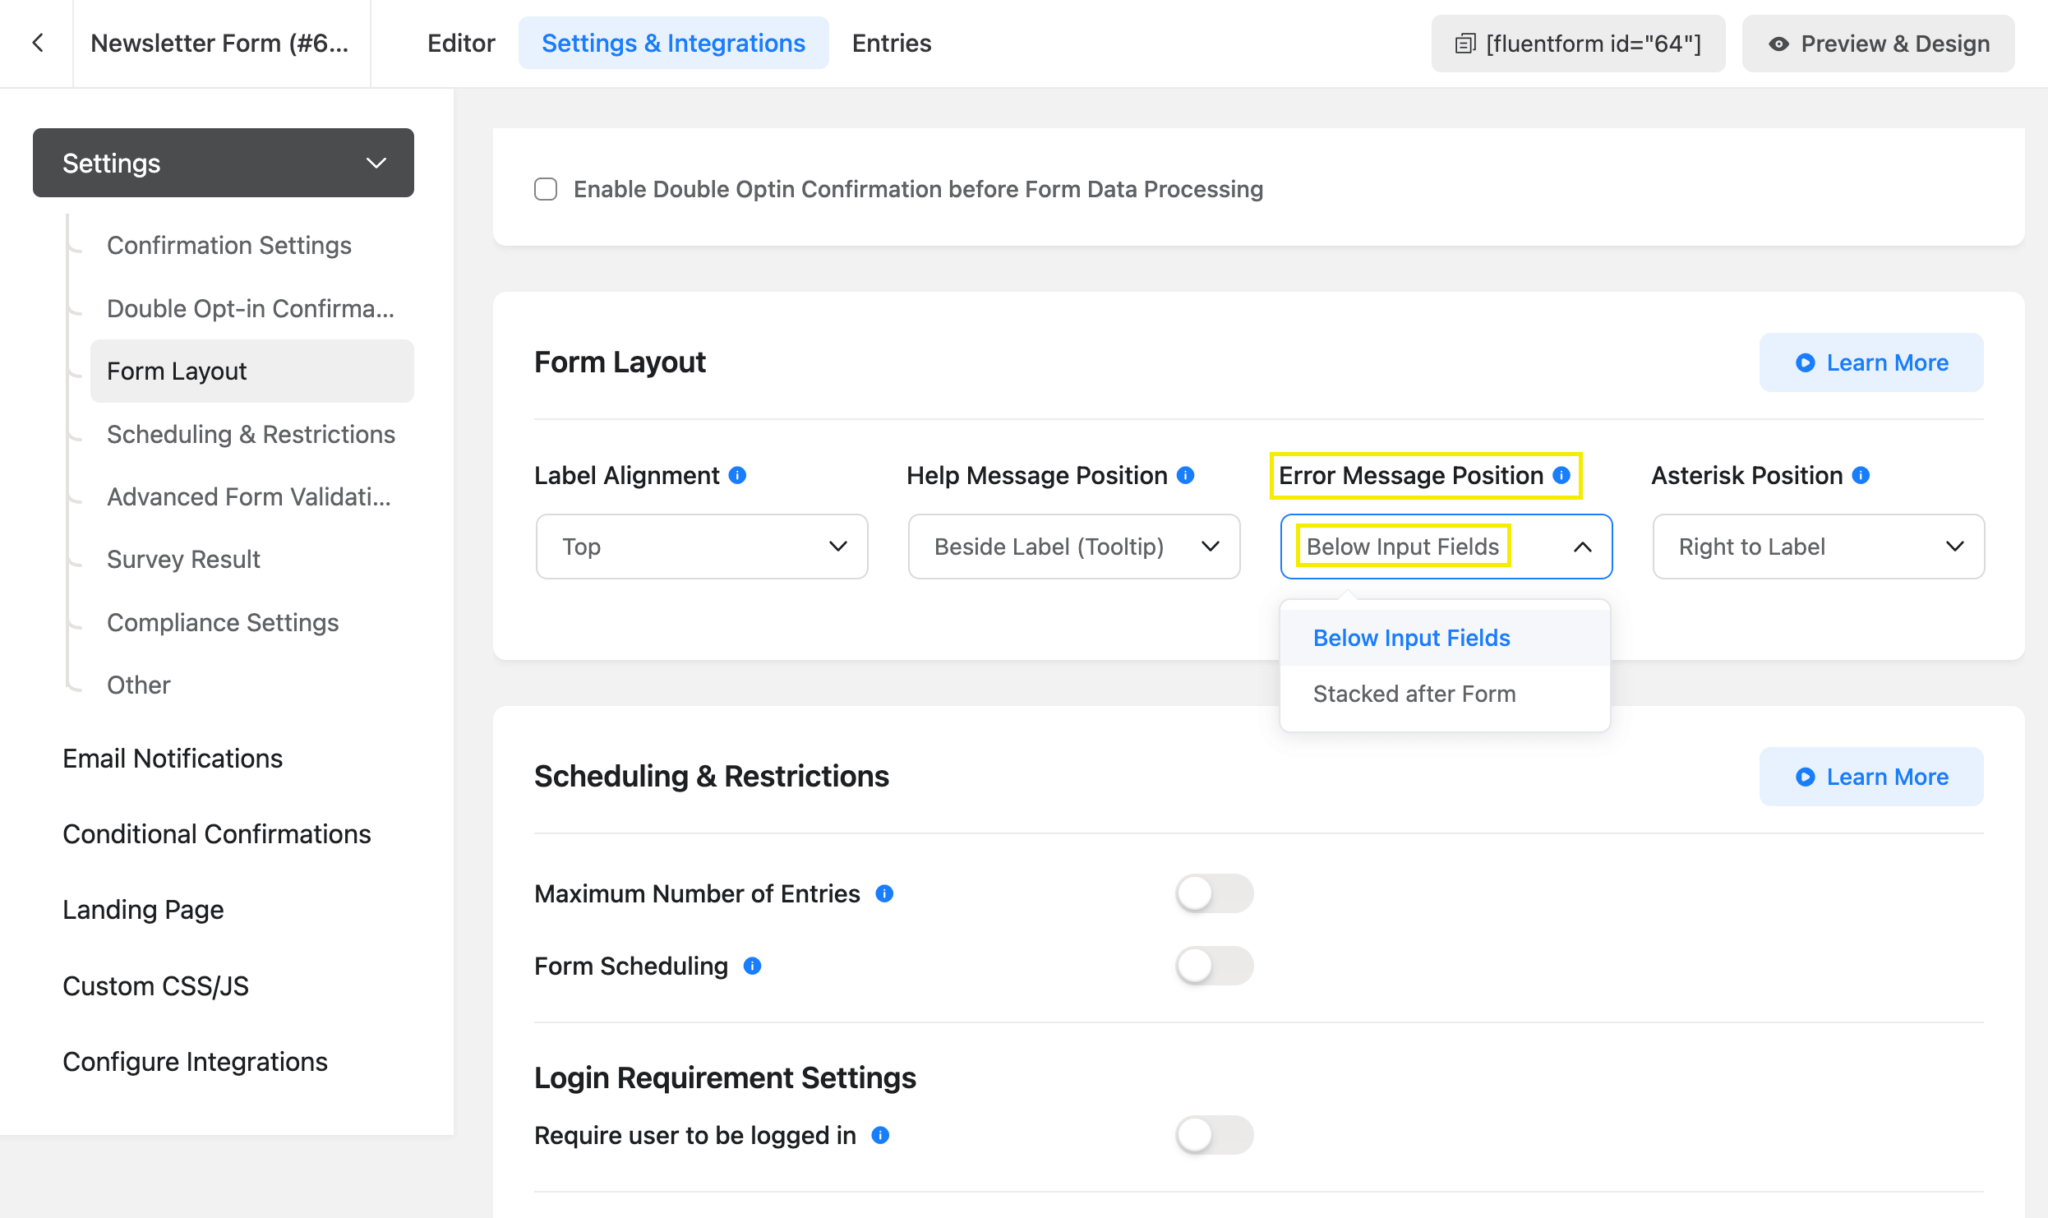The height and width of the screenshot is (1218, 2048).
Task: Open the Label Alignment dropdown
Action: point(700,546)
